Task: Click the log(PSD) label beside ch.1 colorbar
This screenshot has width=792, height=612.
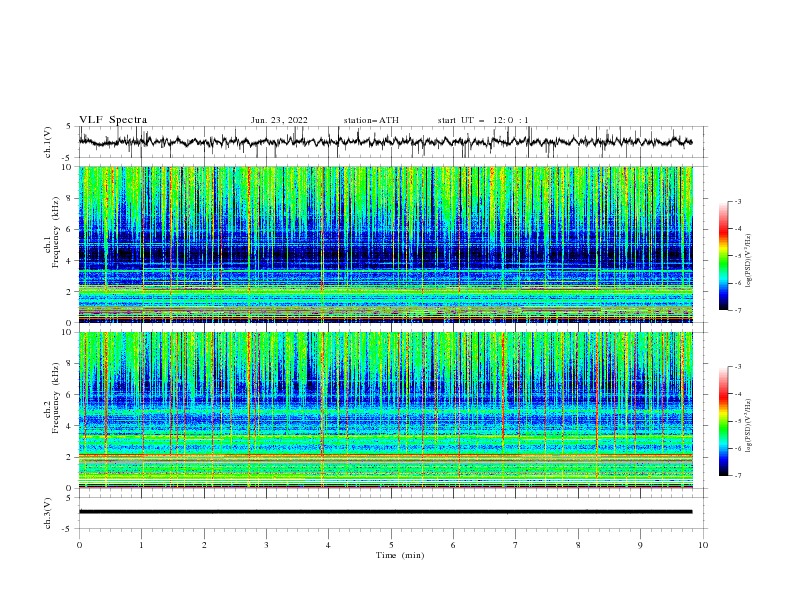Action: click(x=749, y=261)
